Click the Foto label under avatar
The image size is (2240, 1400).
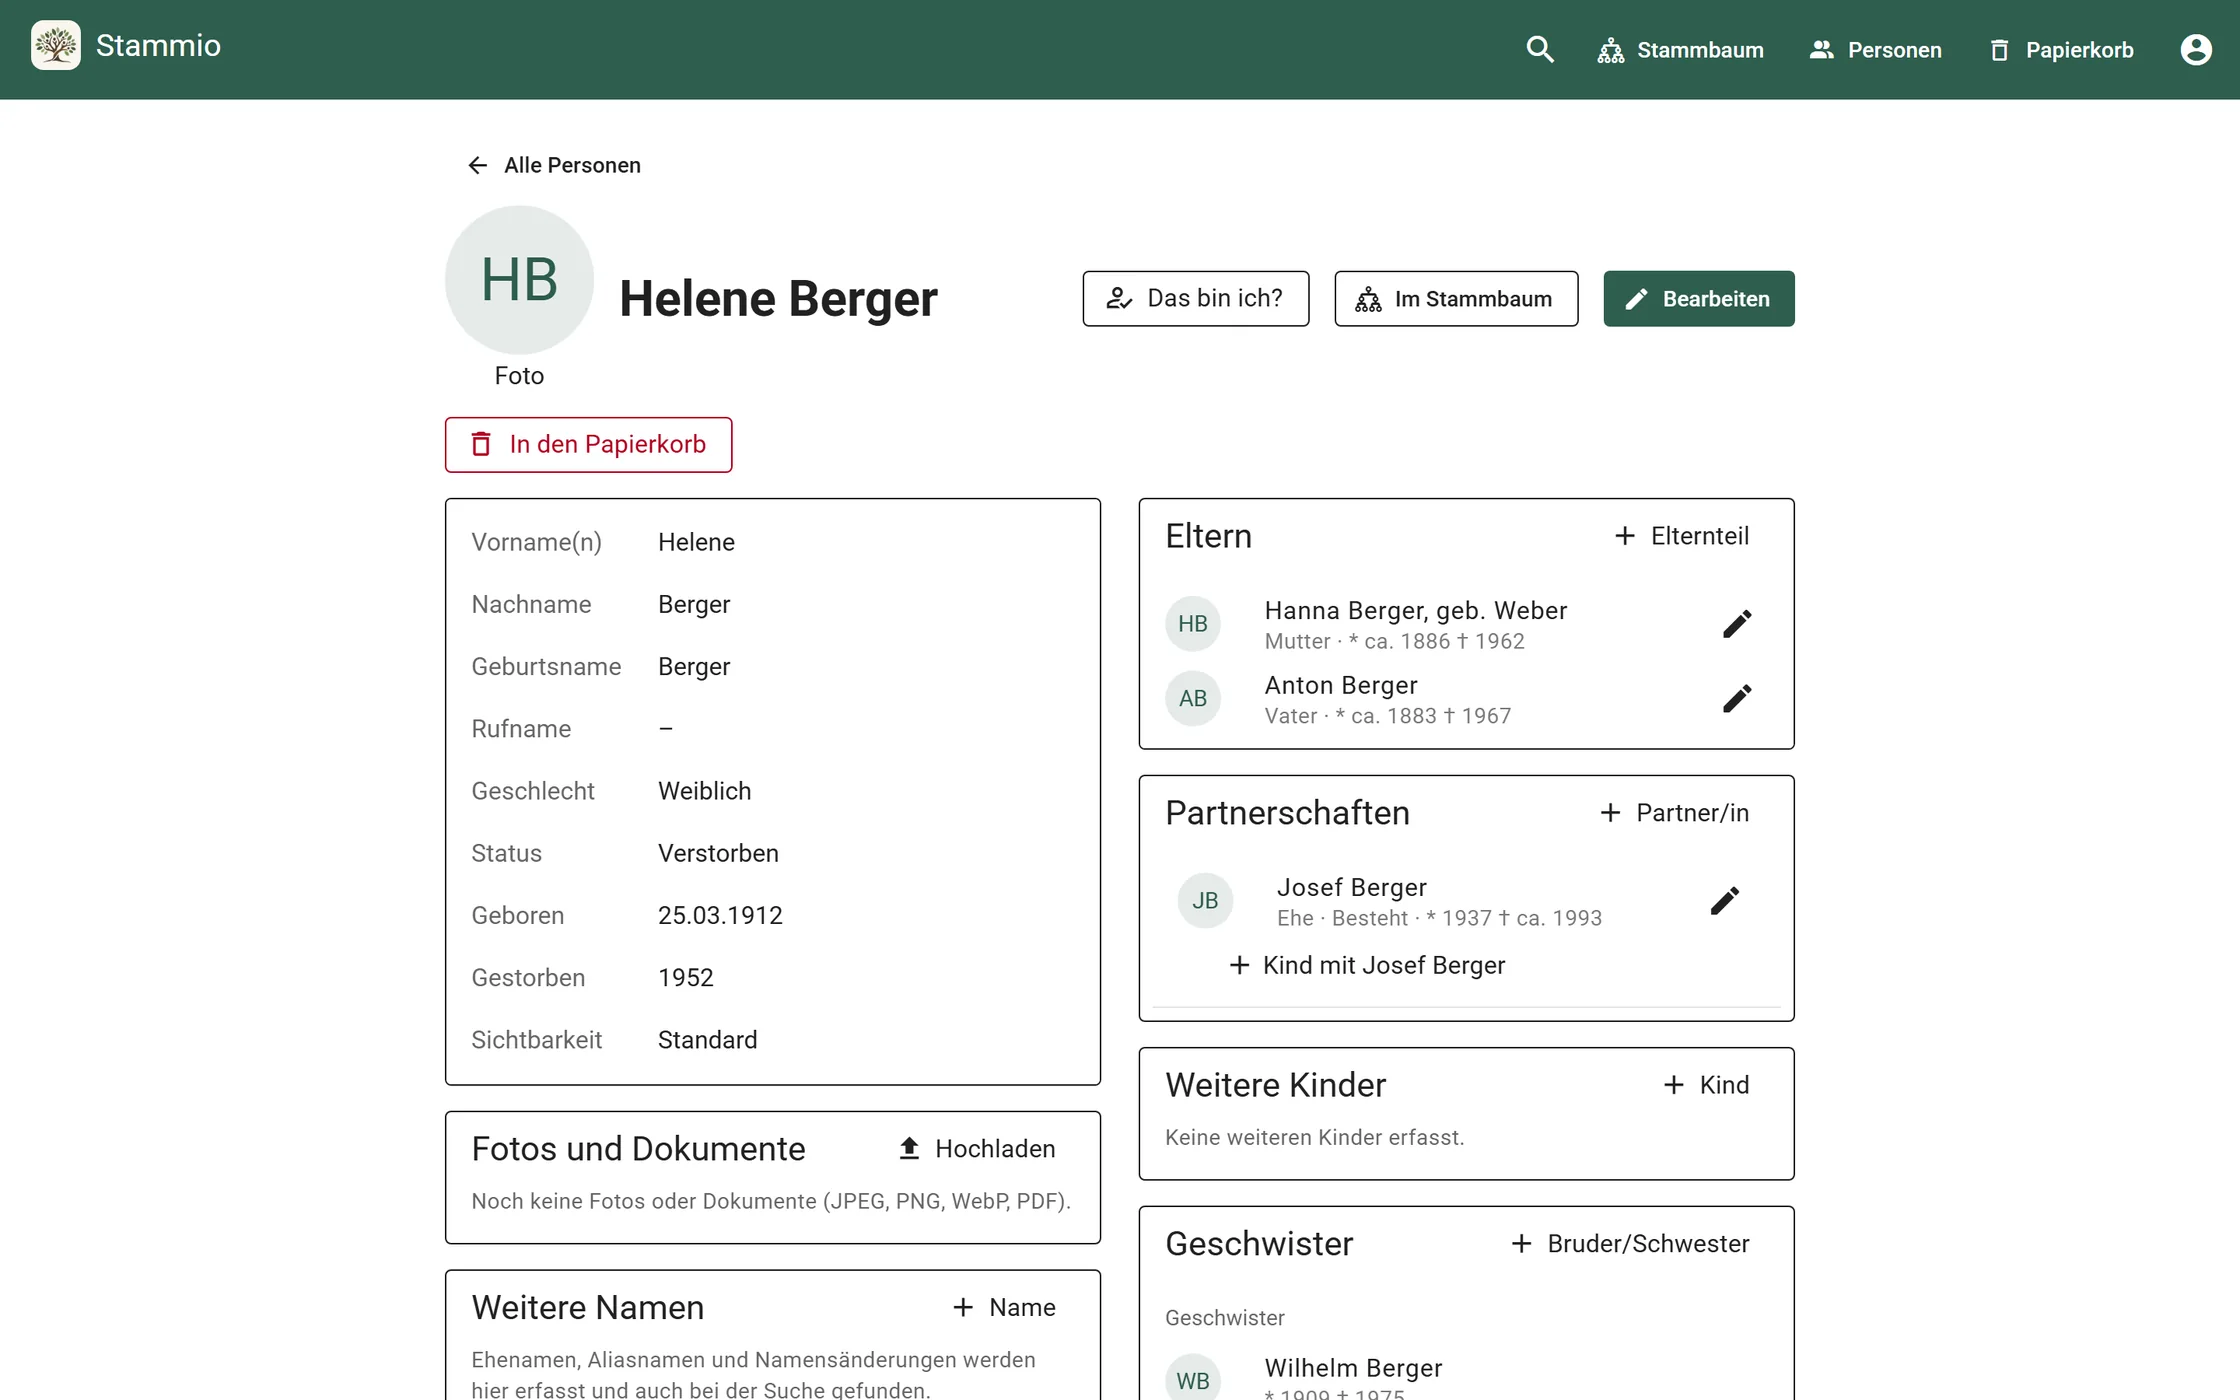(519, 376)
